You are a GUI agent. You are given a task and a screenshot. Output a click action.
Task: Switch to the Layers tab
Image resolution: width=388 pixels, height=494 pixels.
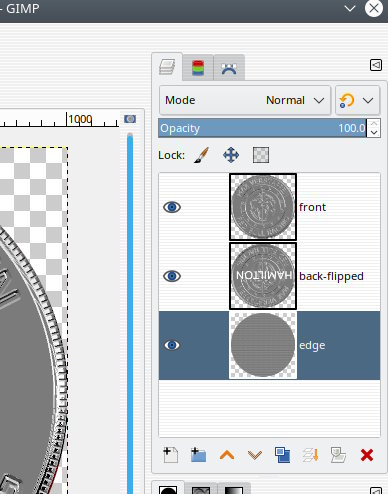click(x=167, y=67)
